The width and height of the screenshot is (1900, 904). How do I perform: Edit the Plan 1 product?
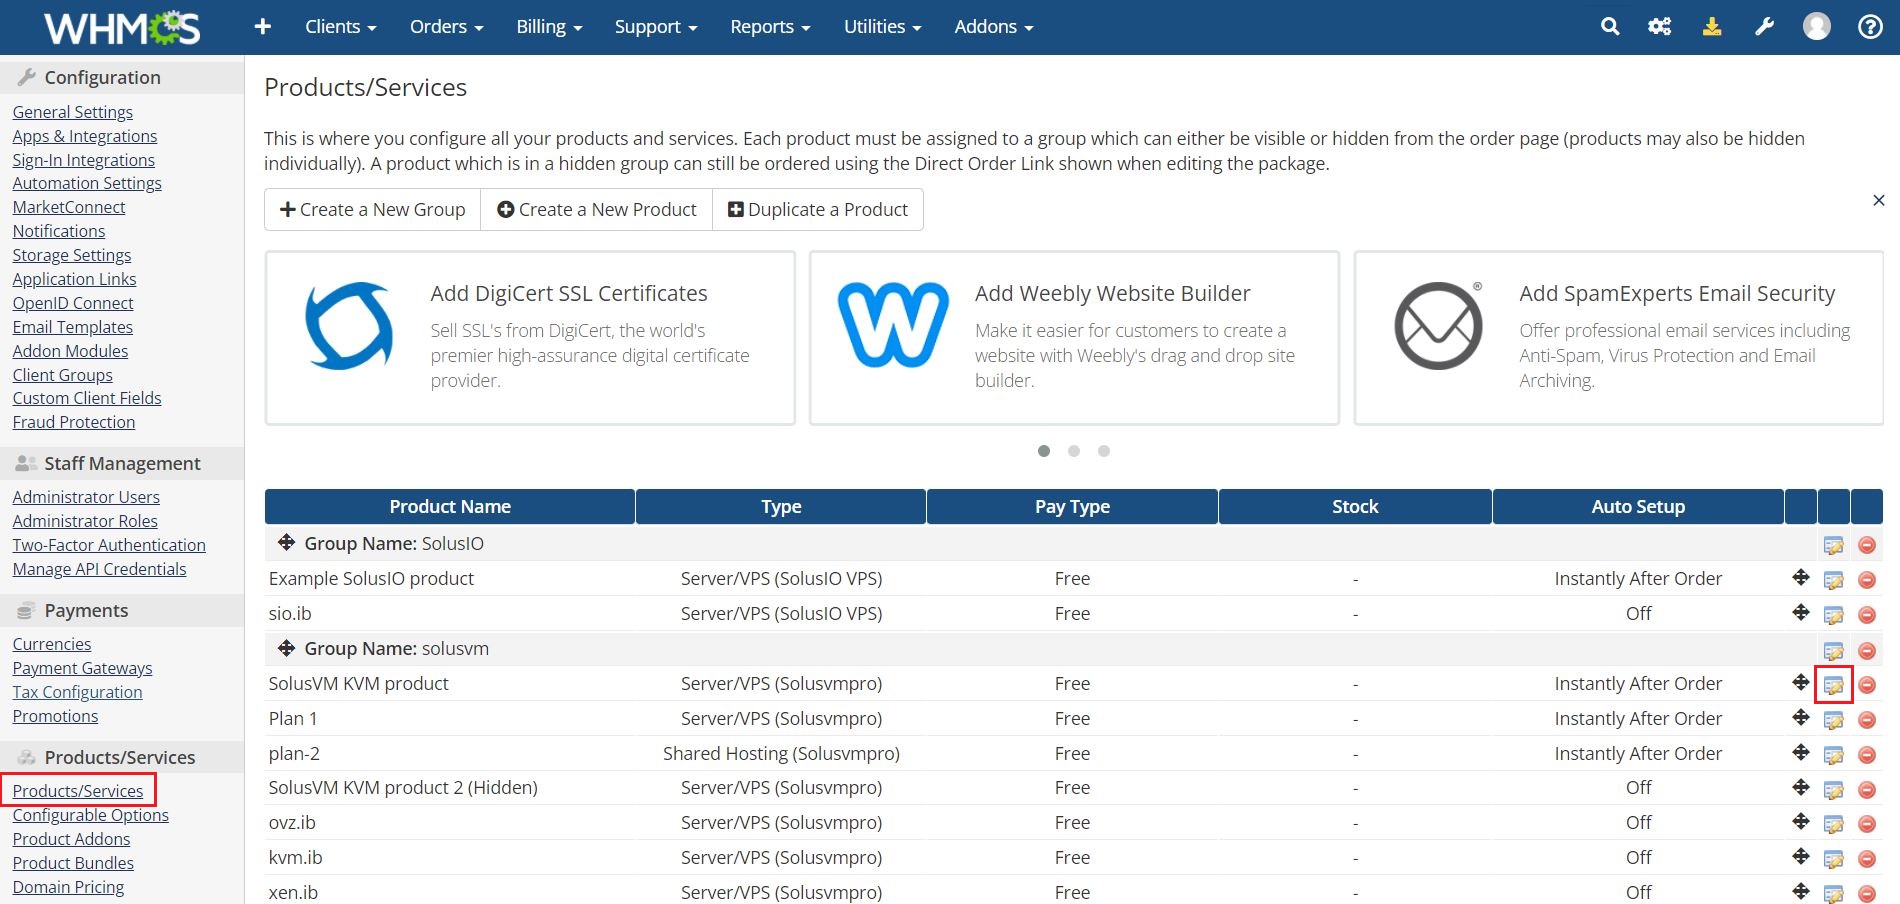[x=1833, y=720]
